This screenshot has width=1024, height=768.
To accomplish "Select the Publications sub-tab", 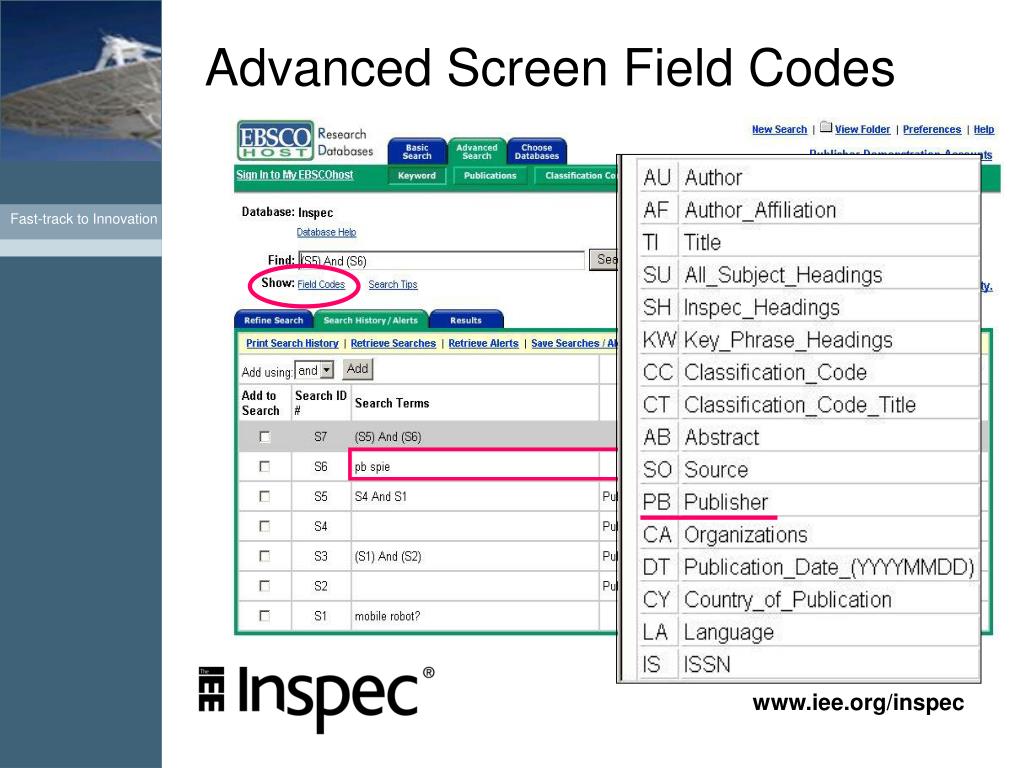I will tap(490, 176).
